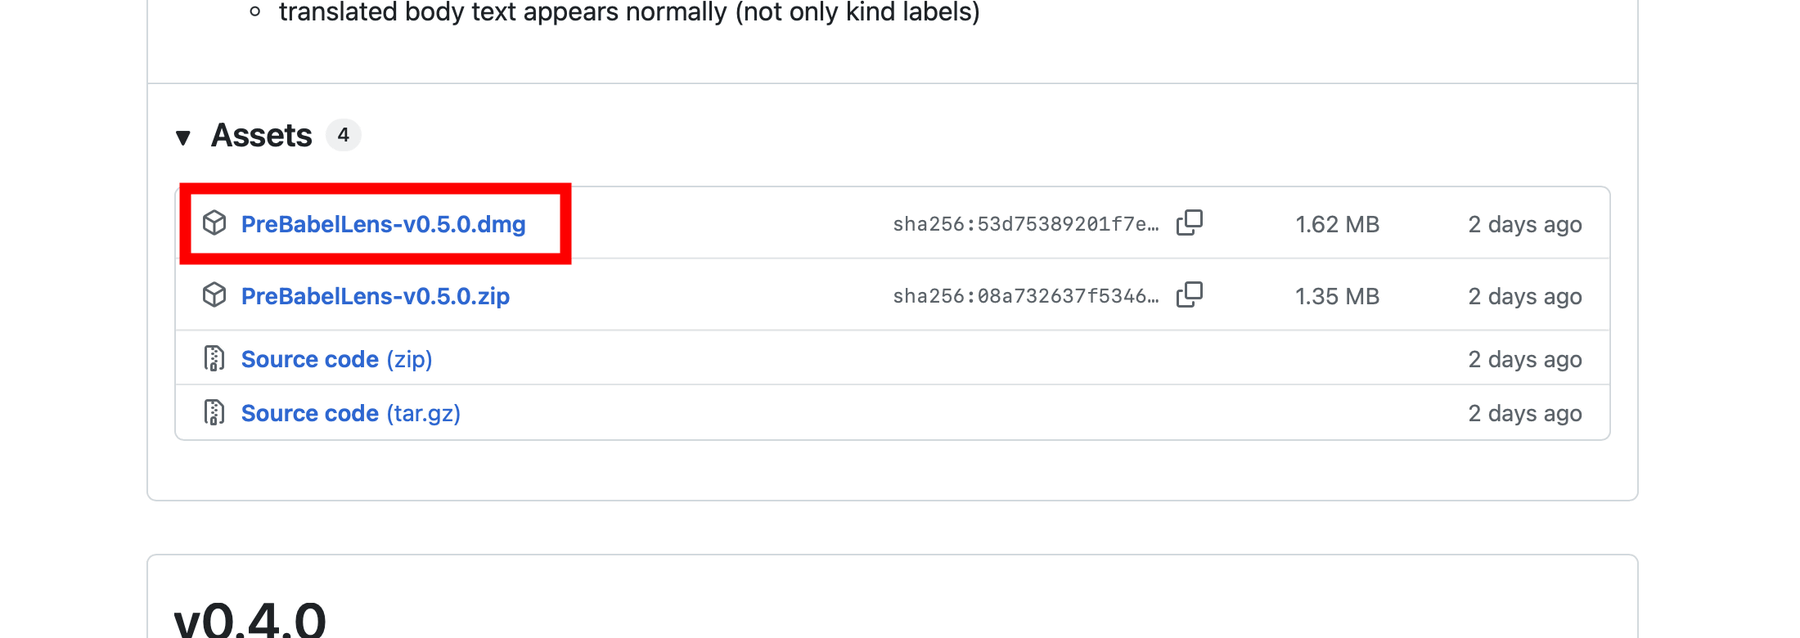Copy the sha256 hash for the dmg

pyautogui.click(x=1189, y=223)
